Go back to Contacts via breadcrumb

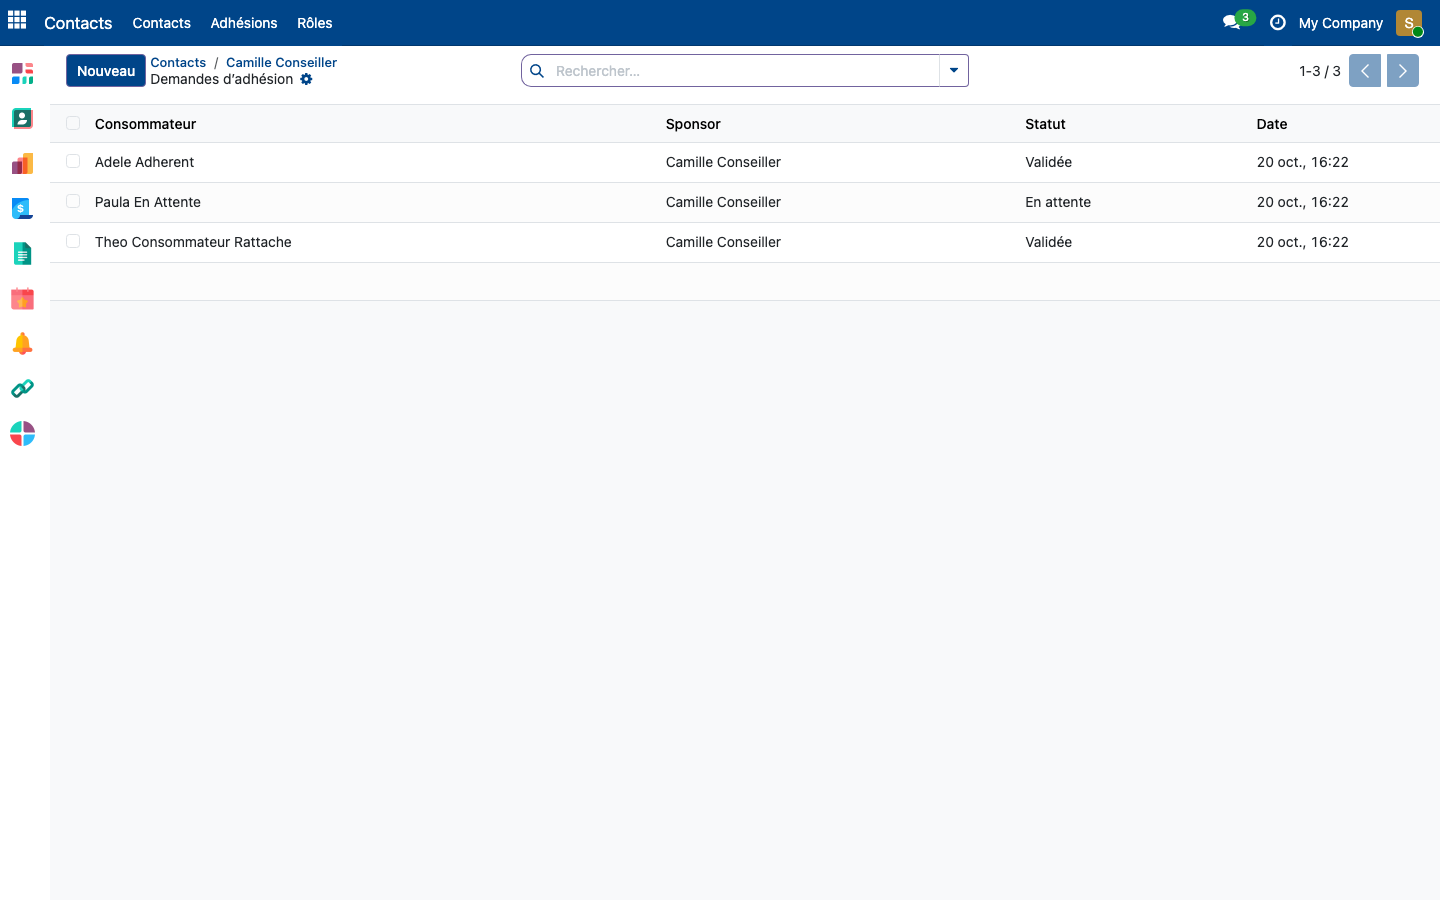pyautogui.click(x=178, y=62)
